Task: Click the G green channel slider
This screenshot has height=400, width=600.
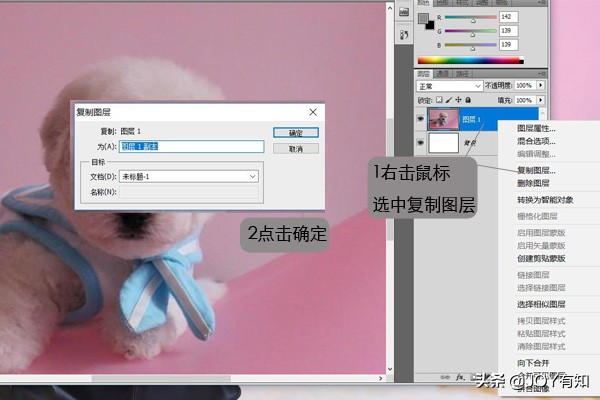Action: [x=471, y=32]
